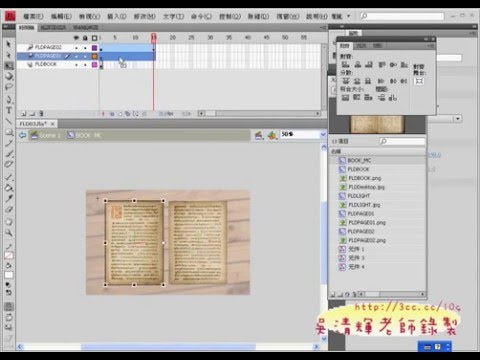Image resolution: width=480 pixels, height=360 pixels.
Task: Toggle the align To Stage button
Action: click(419, 81)
